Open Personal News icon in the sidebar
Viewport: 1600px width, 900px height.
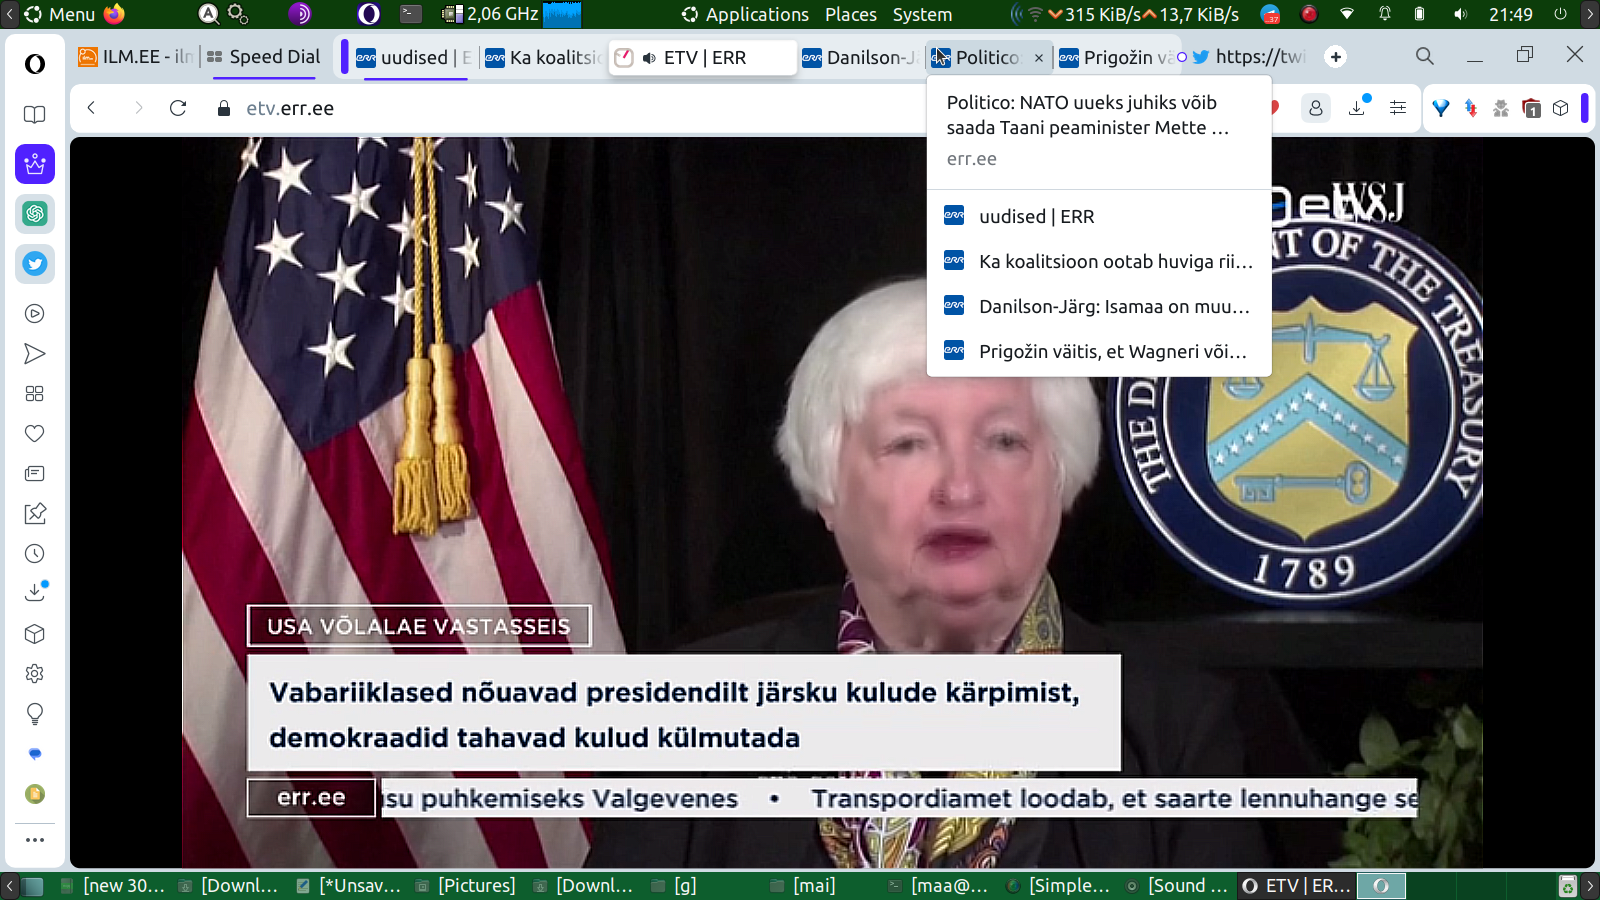click(x=35, y=474)
